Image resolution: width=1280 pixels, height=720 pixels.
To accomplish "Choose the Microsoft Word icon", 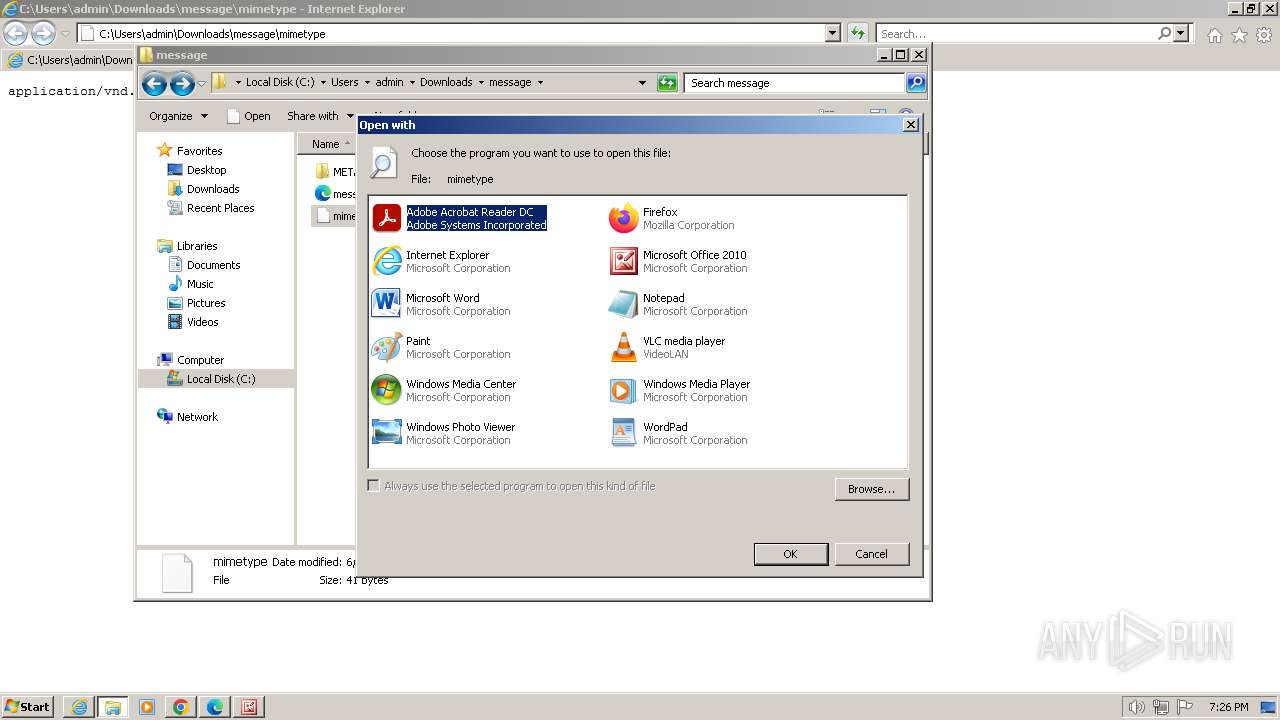I will point(387,304).
